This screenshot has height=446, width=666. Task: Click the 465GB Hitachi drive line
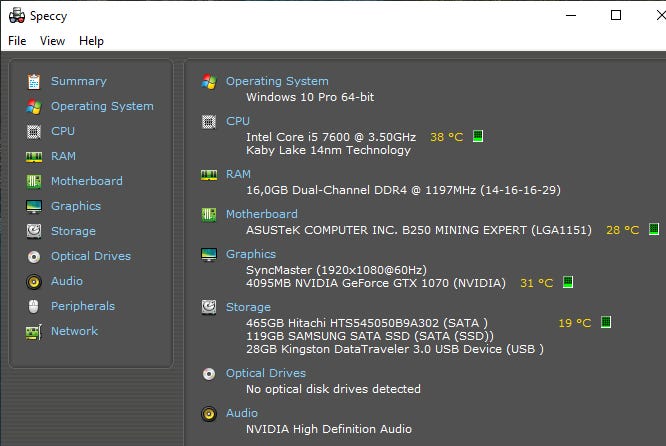pos(367,323)
